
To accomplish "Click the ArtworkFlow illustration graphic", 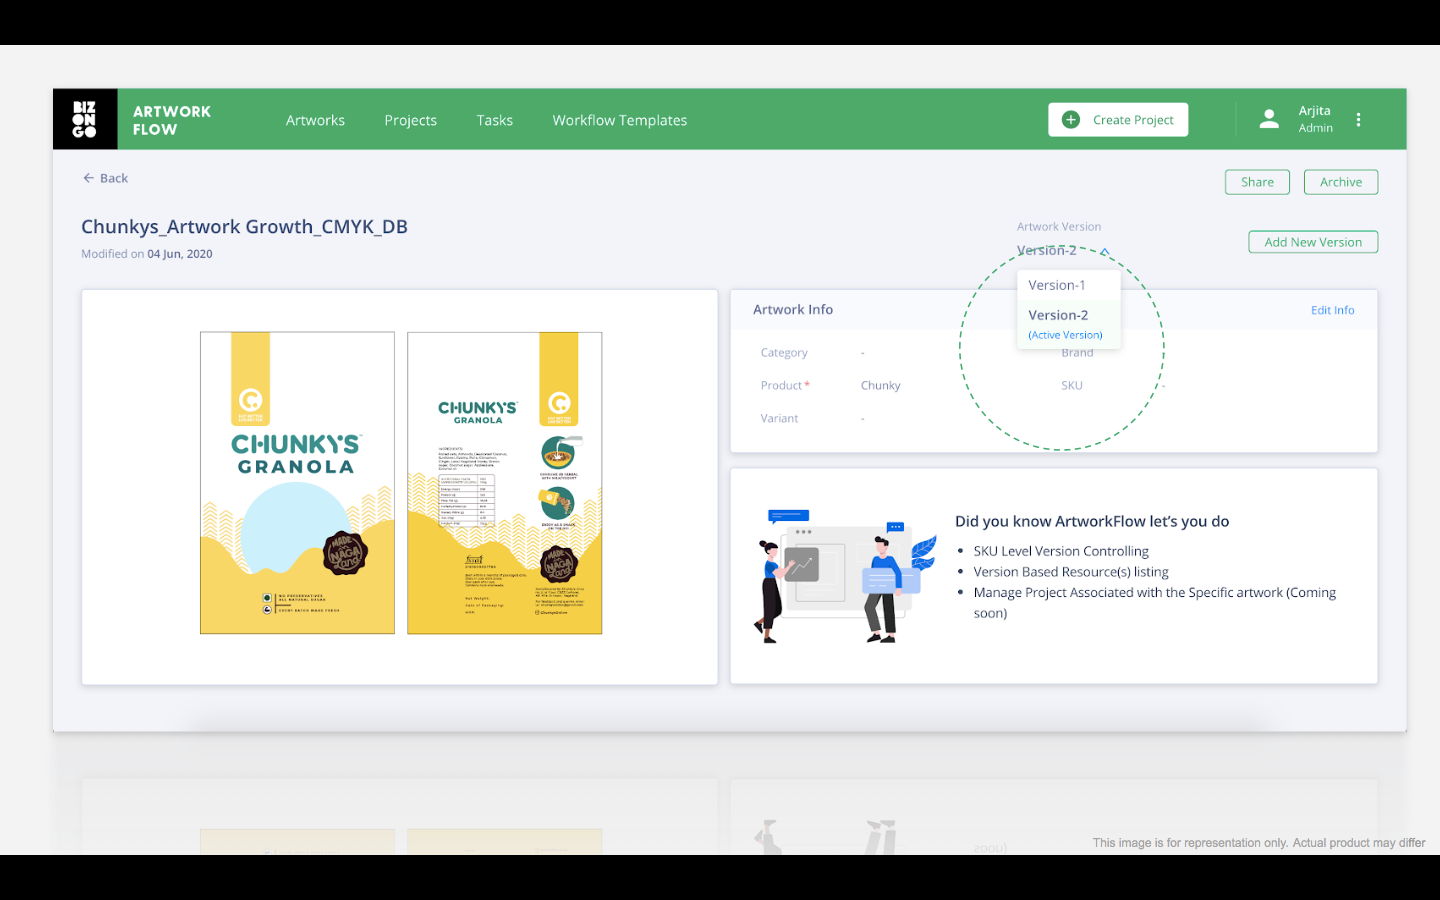I will tap(845, 576).
